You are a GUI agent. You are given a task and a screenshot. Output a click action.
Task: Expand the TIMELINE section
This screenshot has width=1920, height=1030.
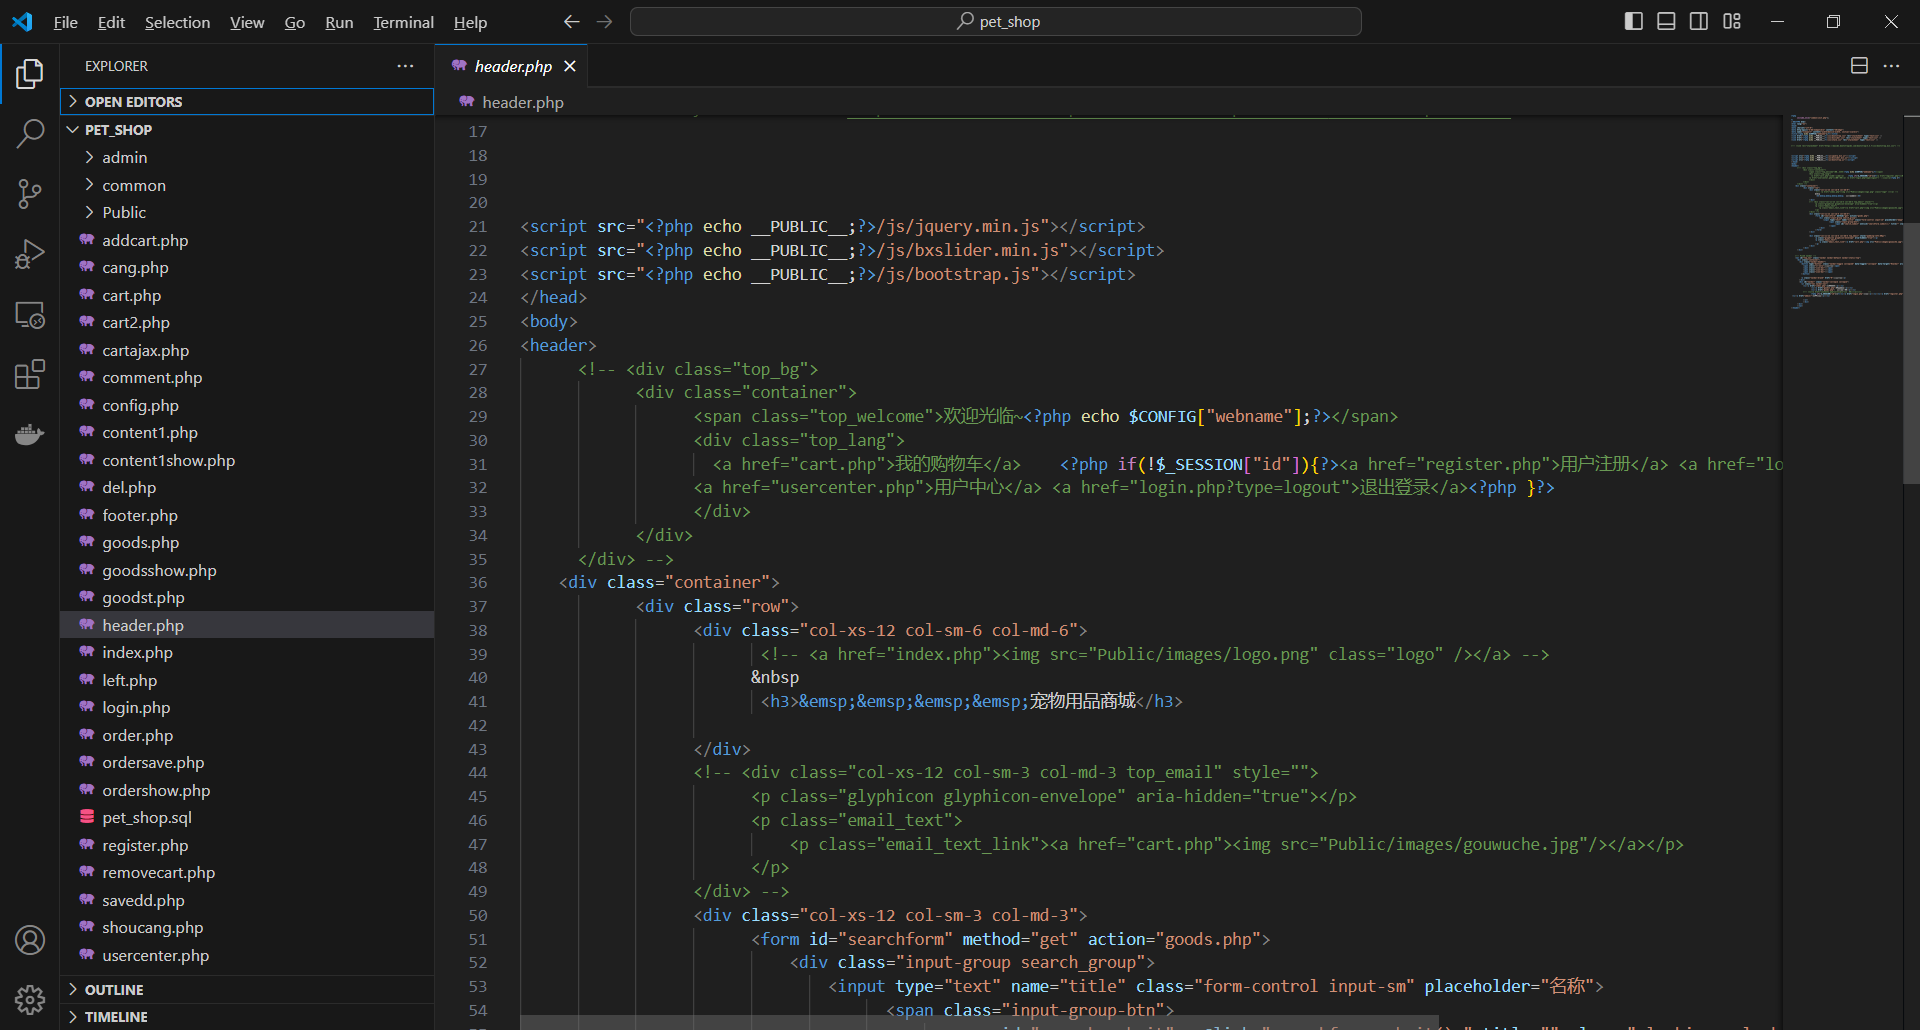(x=247, y=1016)
